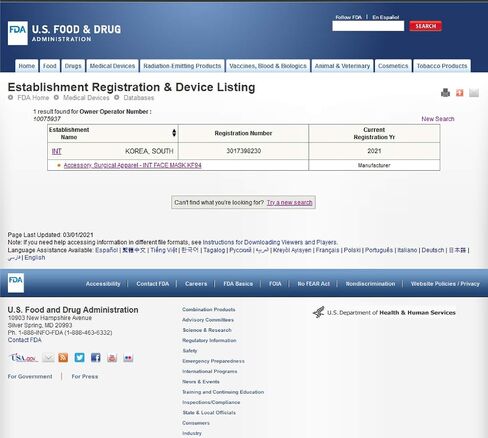The height and width of the screenshot is (438, 488).
Task: Click the USA.gov logo
Action: pos(23,358)
